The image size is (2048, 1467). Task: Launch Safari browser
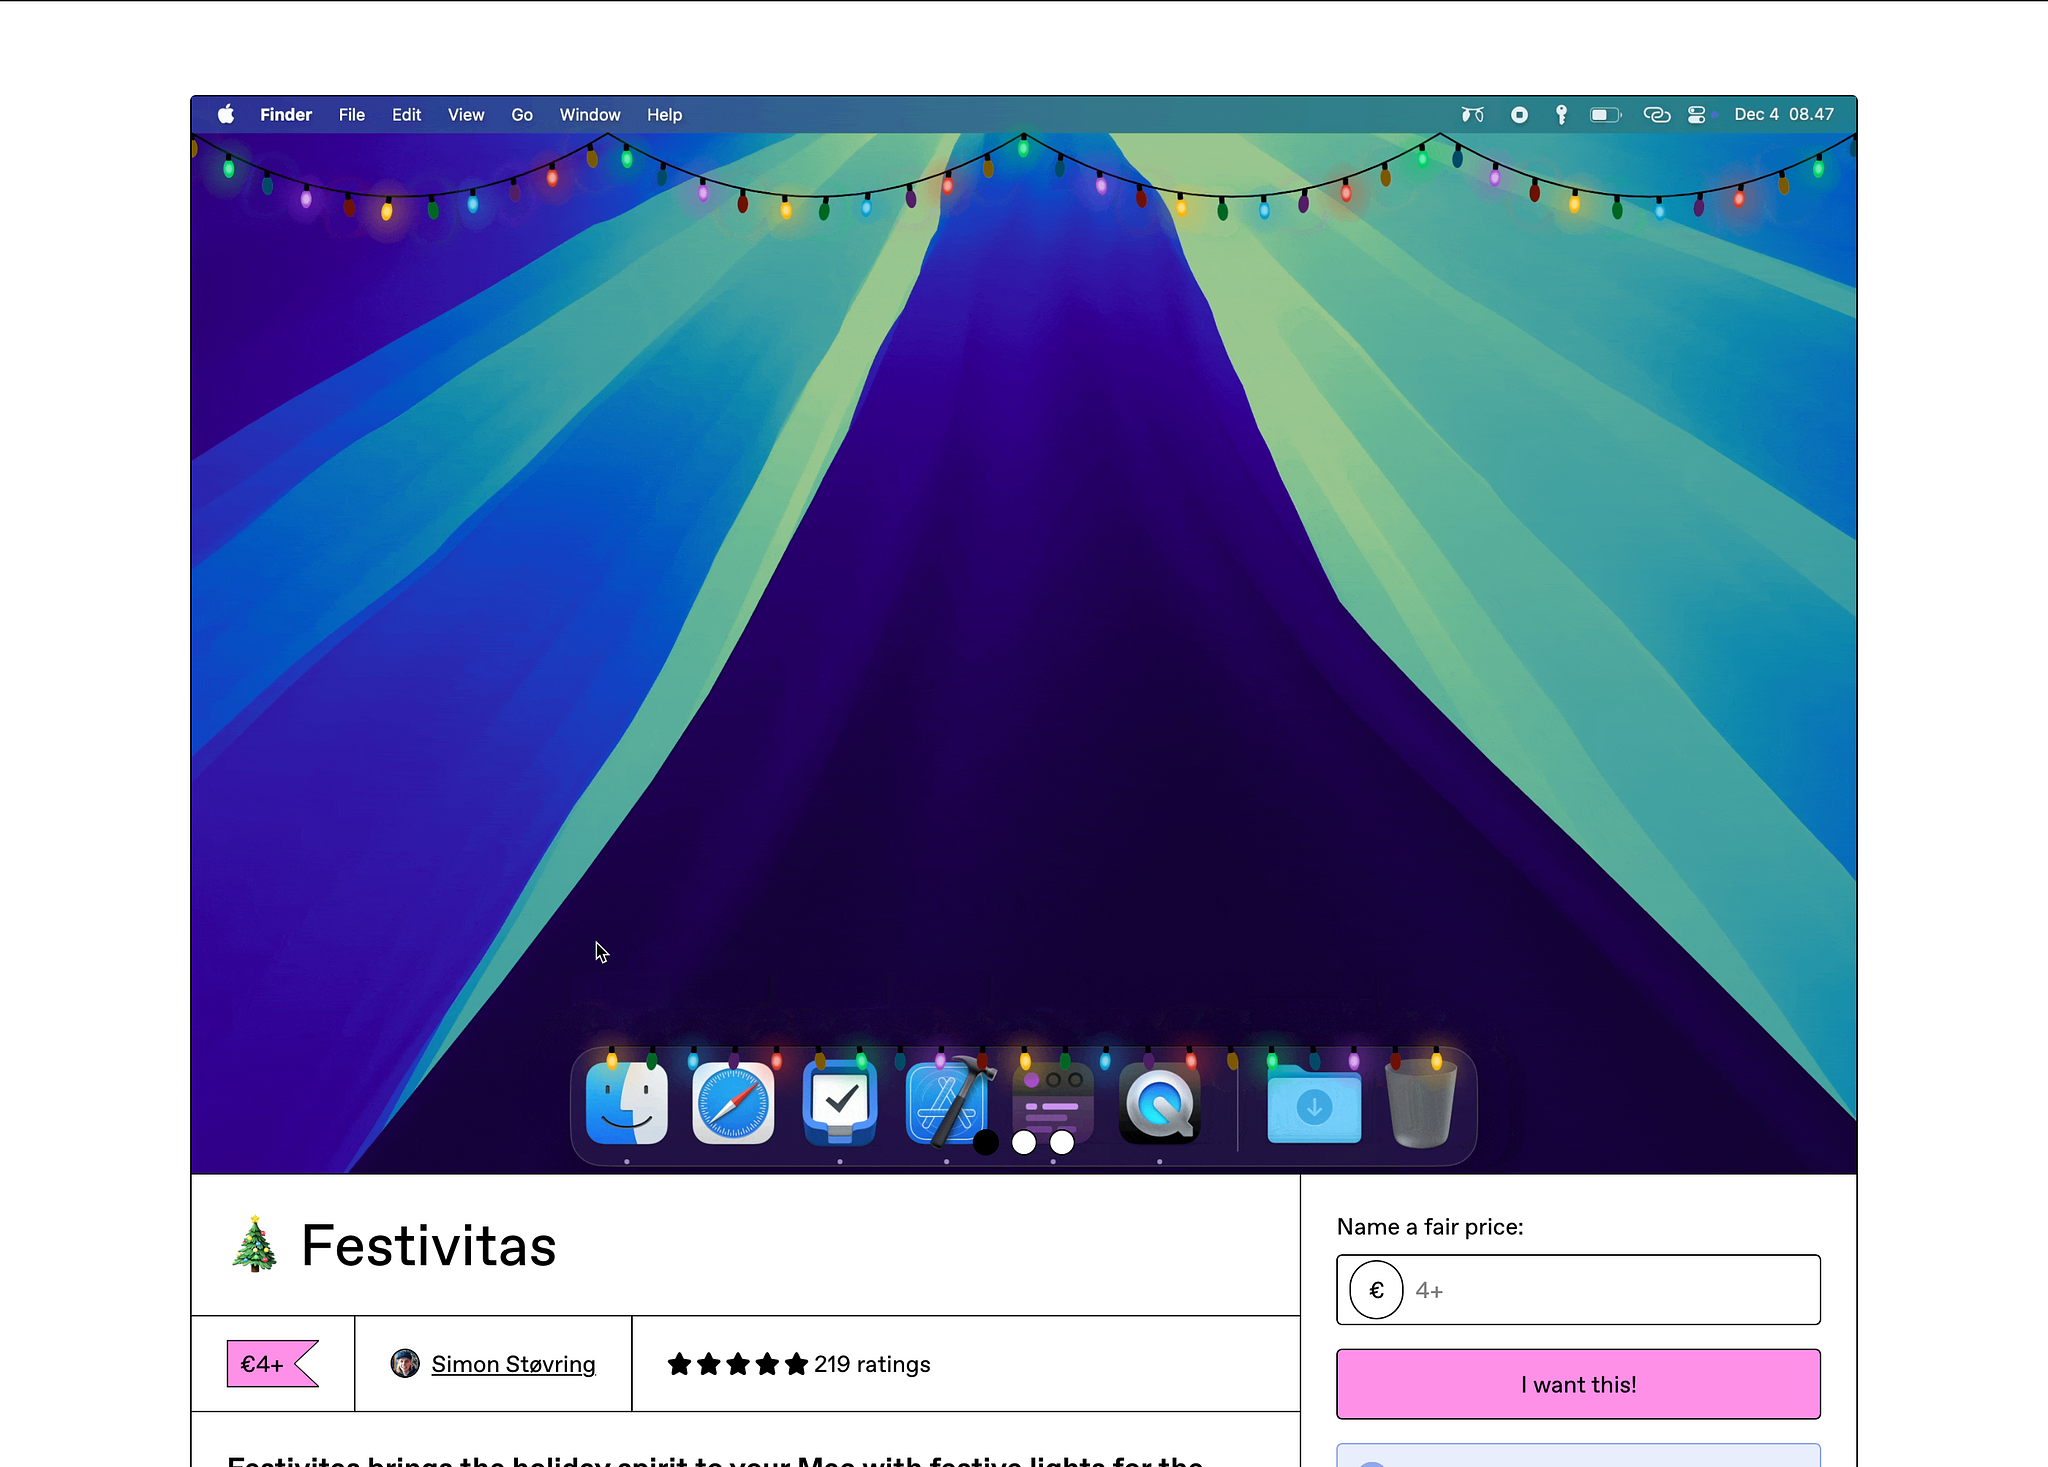(730, 1102)
